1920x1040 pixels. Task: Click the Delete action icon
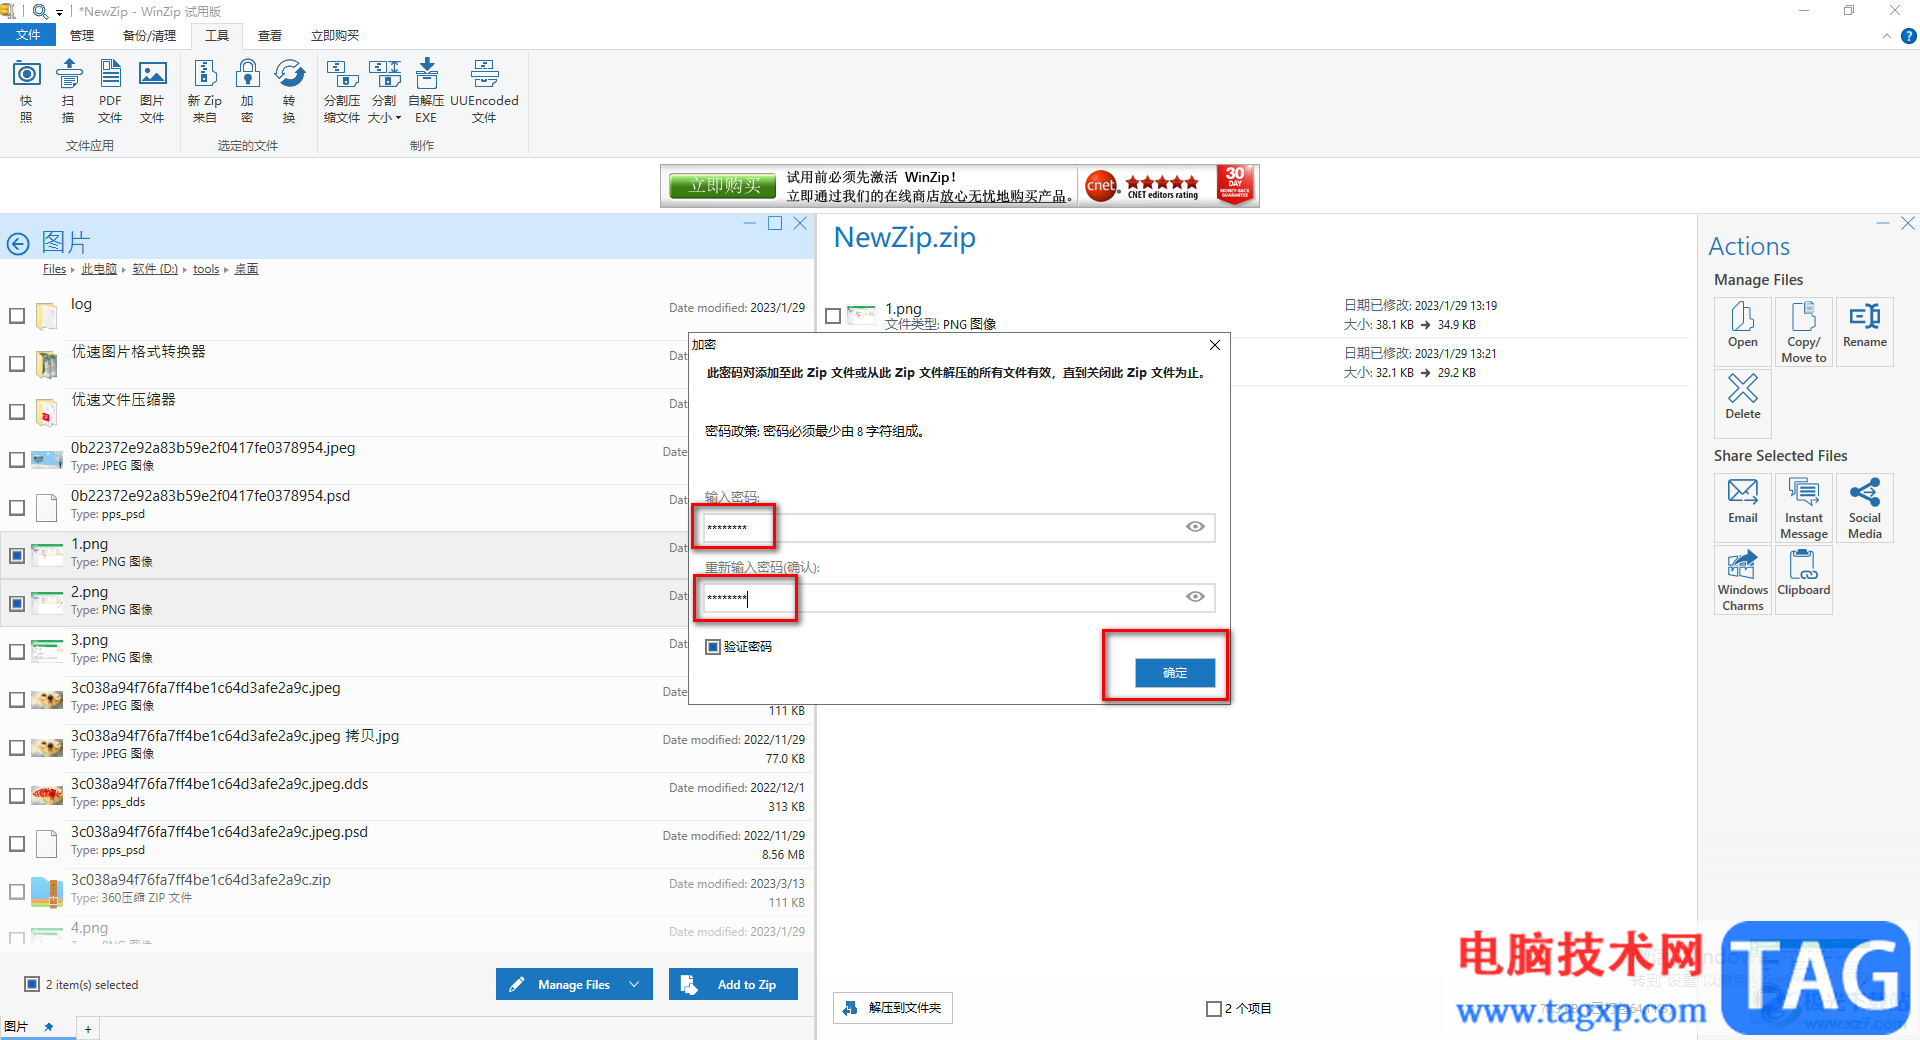(x=1743, y=403)
